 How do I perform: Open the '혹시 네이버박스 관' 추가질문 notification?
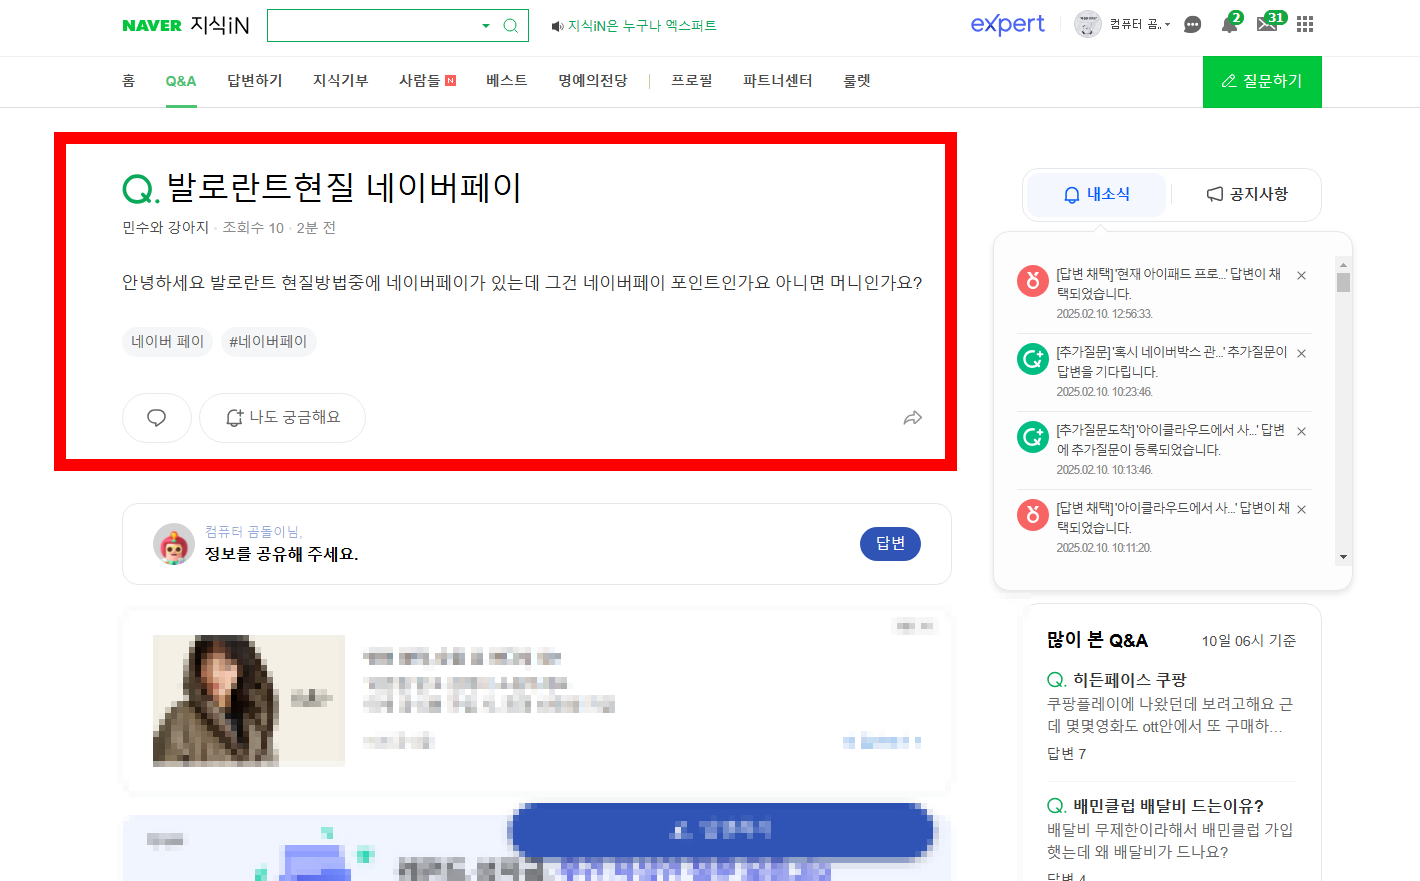(x=1172, y=362)
